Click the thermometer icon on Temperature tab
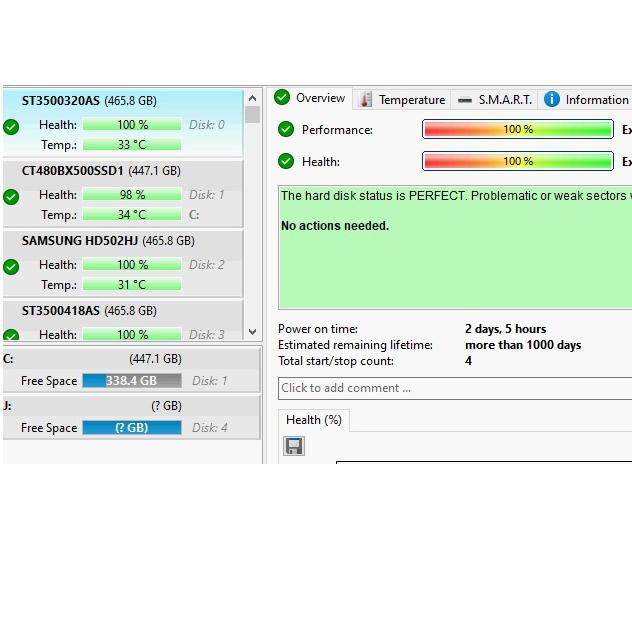 click(366, 99)
